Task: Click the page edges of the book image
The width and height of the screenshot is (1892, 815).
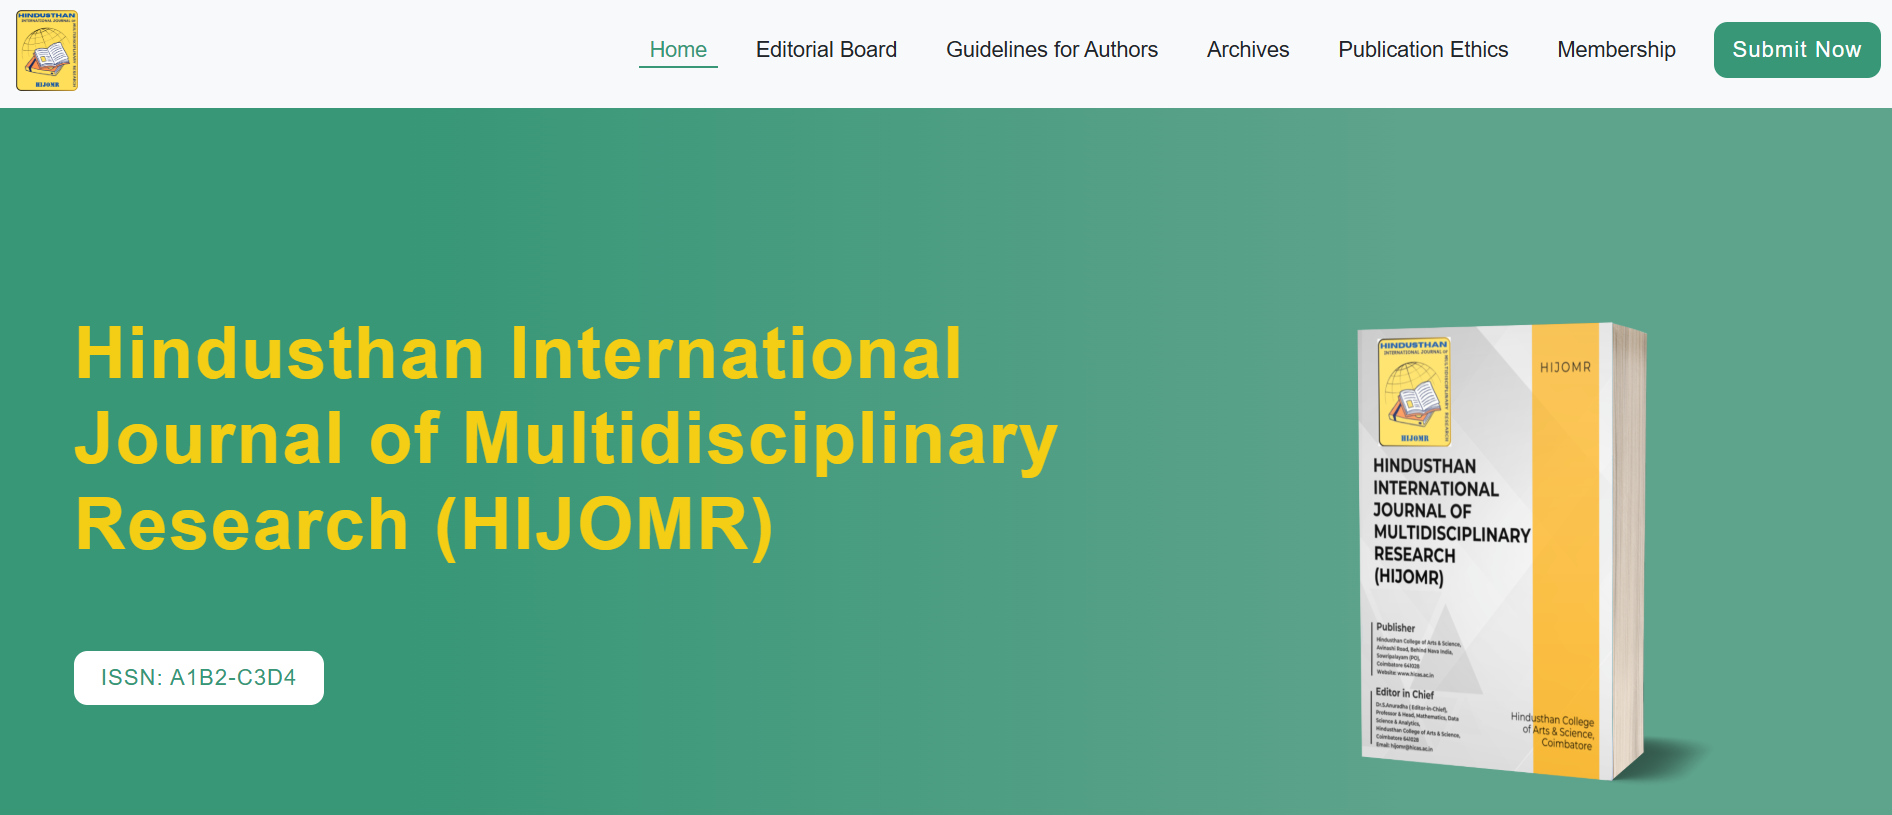Action: click(x=1628, y=550)
